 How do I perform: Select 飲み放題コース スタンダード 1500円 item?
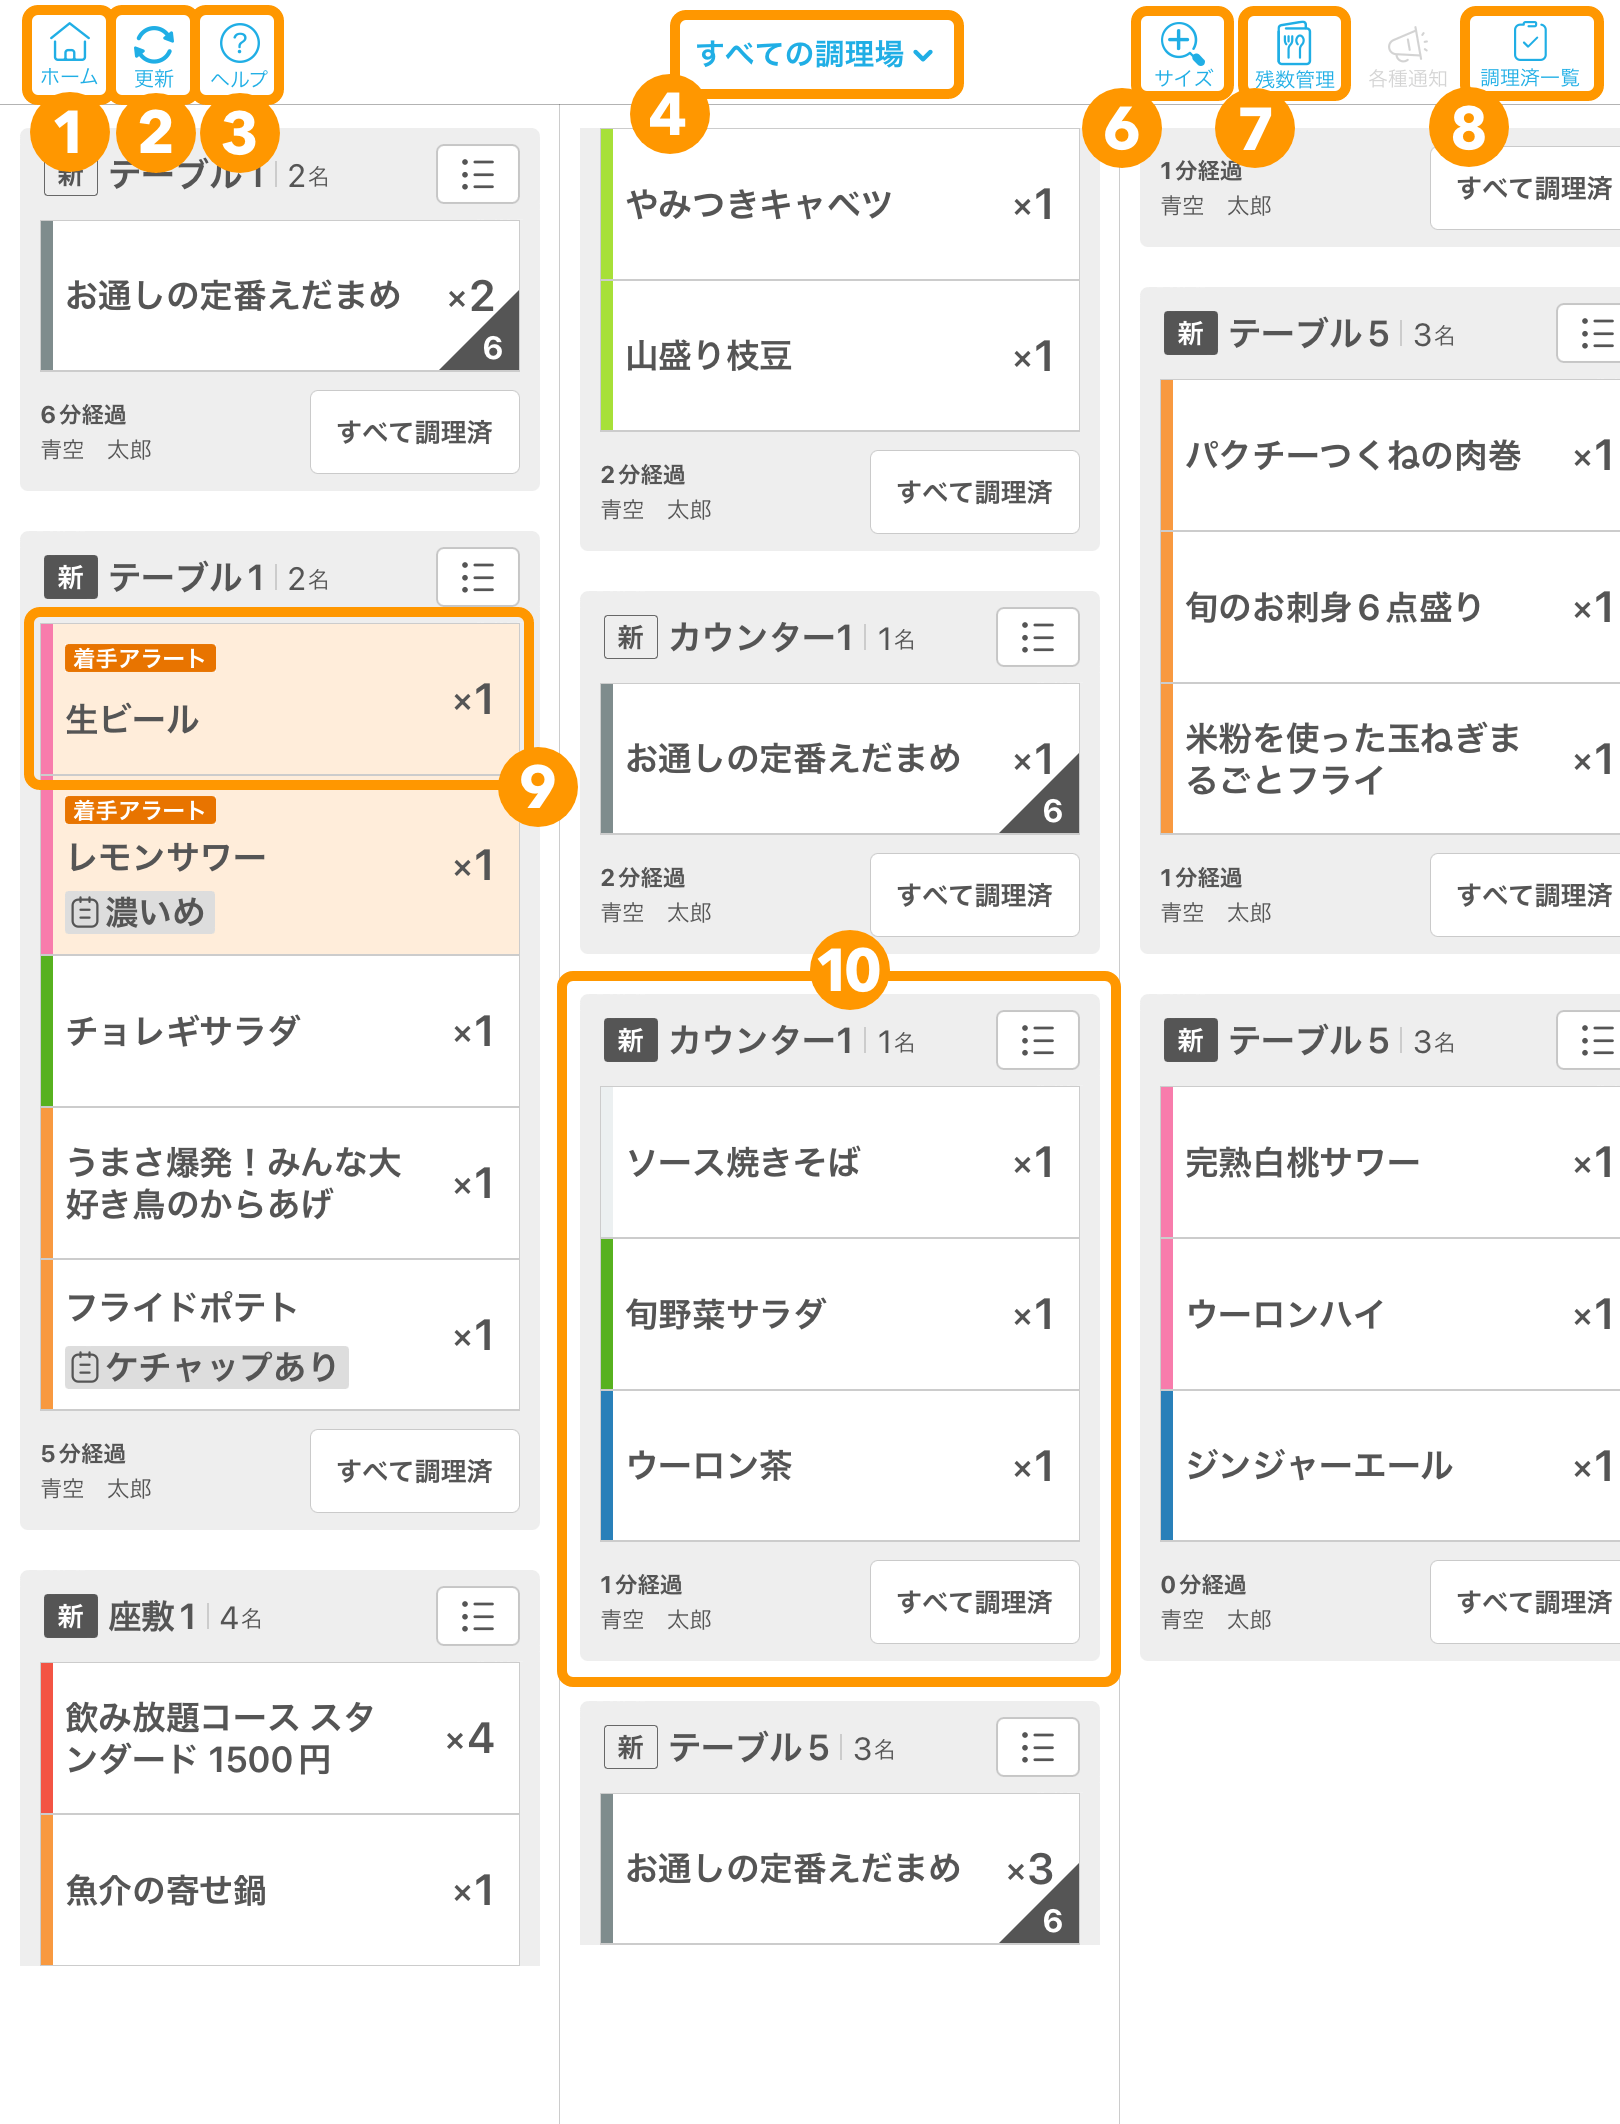point(280,1738)
